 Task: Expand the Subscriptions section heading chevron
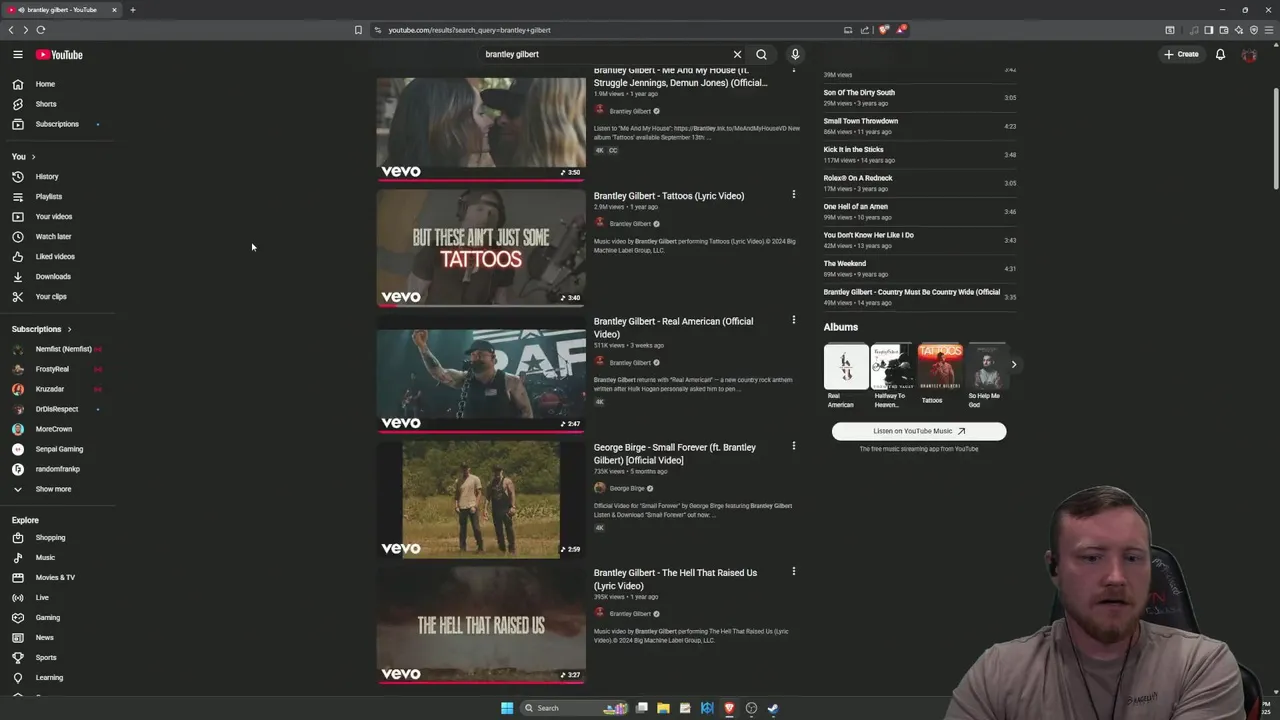[69, 329]
